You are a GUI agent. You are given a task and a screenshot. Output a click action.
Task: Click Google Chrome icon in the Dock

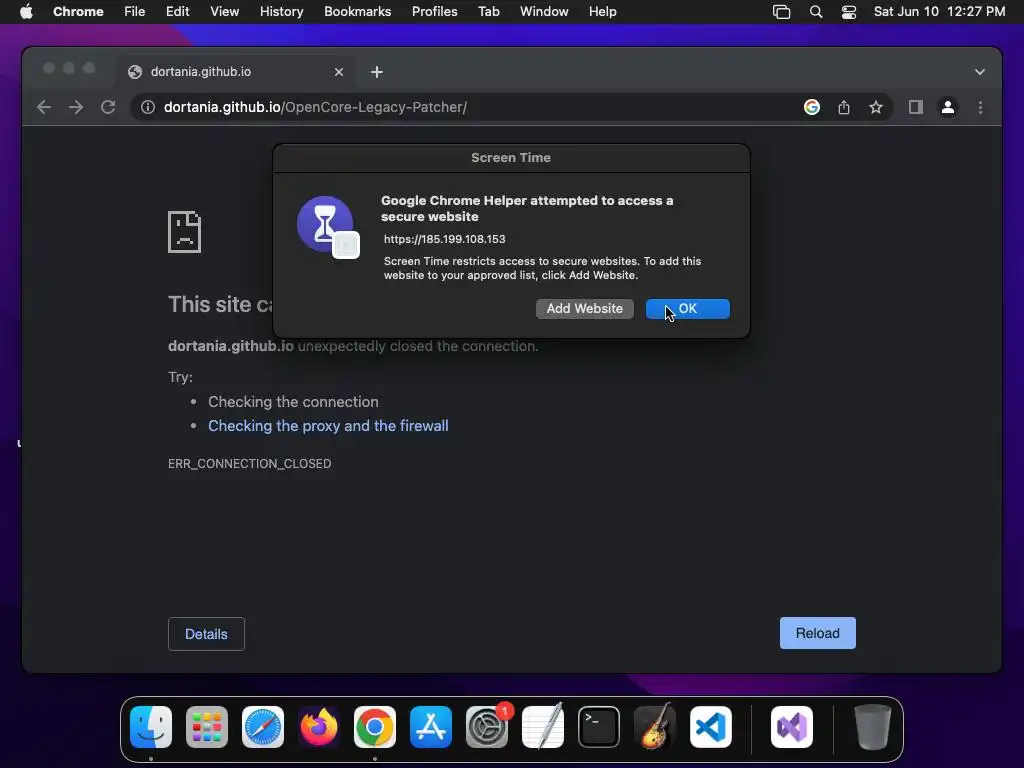click(x=375, y=727)
